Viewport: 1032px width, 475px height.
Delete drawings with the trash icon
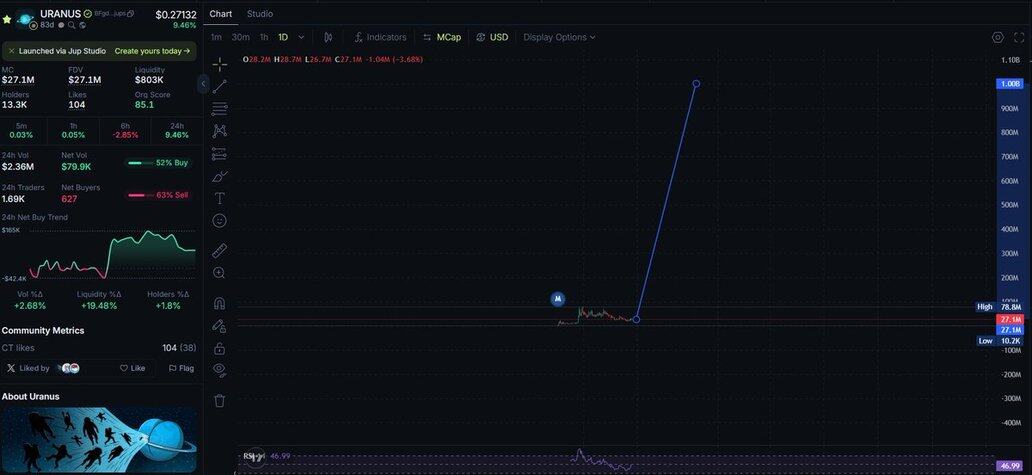(220, 400)
